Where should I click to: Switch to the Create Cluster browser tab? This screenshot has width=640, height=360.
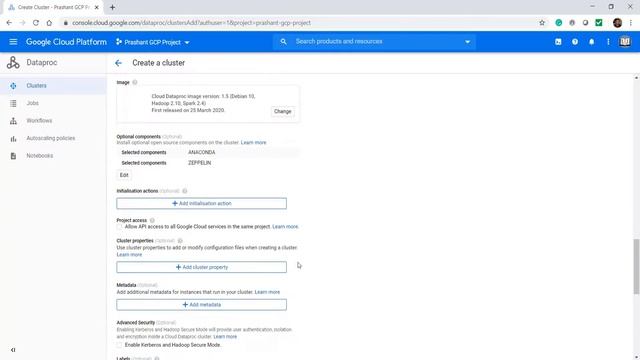coord(53,7)
